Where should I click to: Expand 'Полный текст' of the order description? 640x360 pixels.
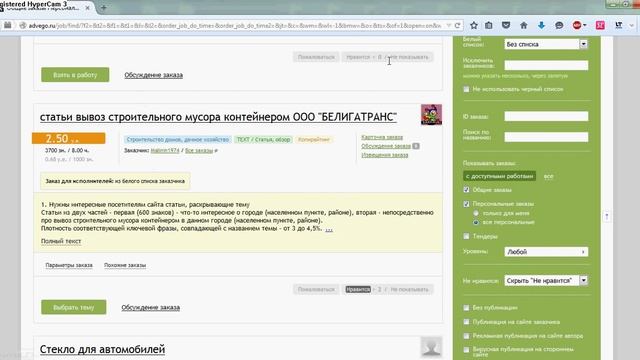coord(61,241)
